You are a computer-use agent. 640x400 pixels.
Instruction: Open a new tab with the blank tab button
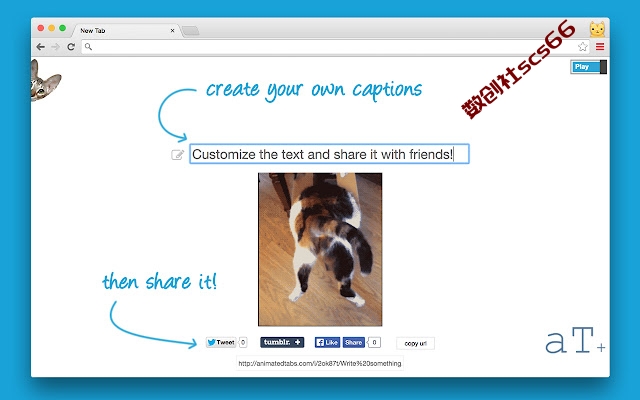(190, 31)
